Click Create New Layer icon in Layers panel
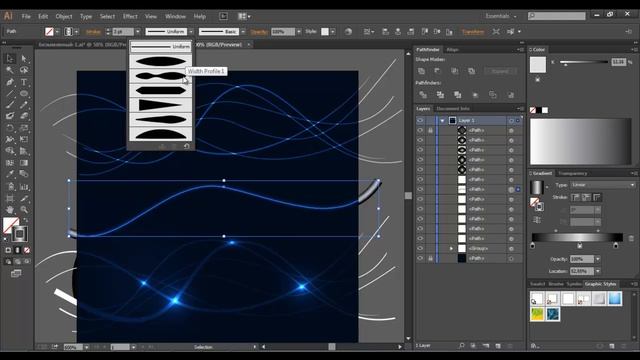Viewport: 640px width, 360px height. 498,346
